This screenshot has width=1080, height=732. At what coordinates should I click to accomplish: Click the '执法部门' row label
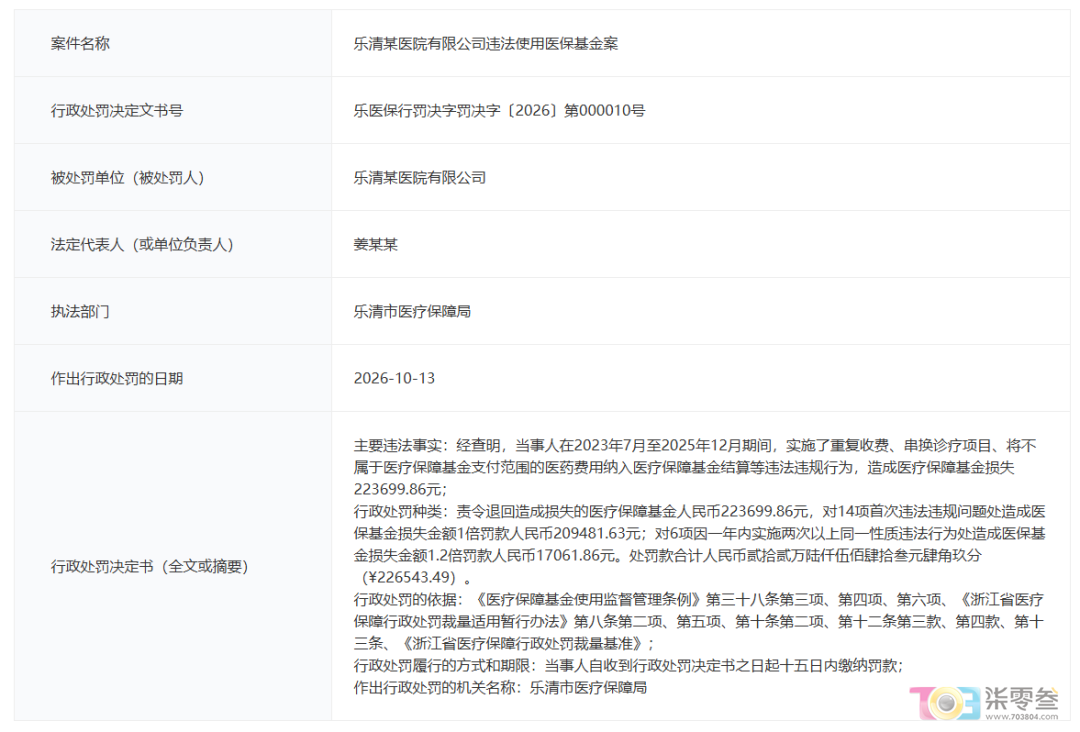pos(80,311)
